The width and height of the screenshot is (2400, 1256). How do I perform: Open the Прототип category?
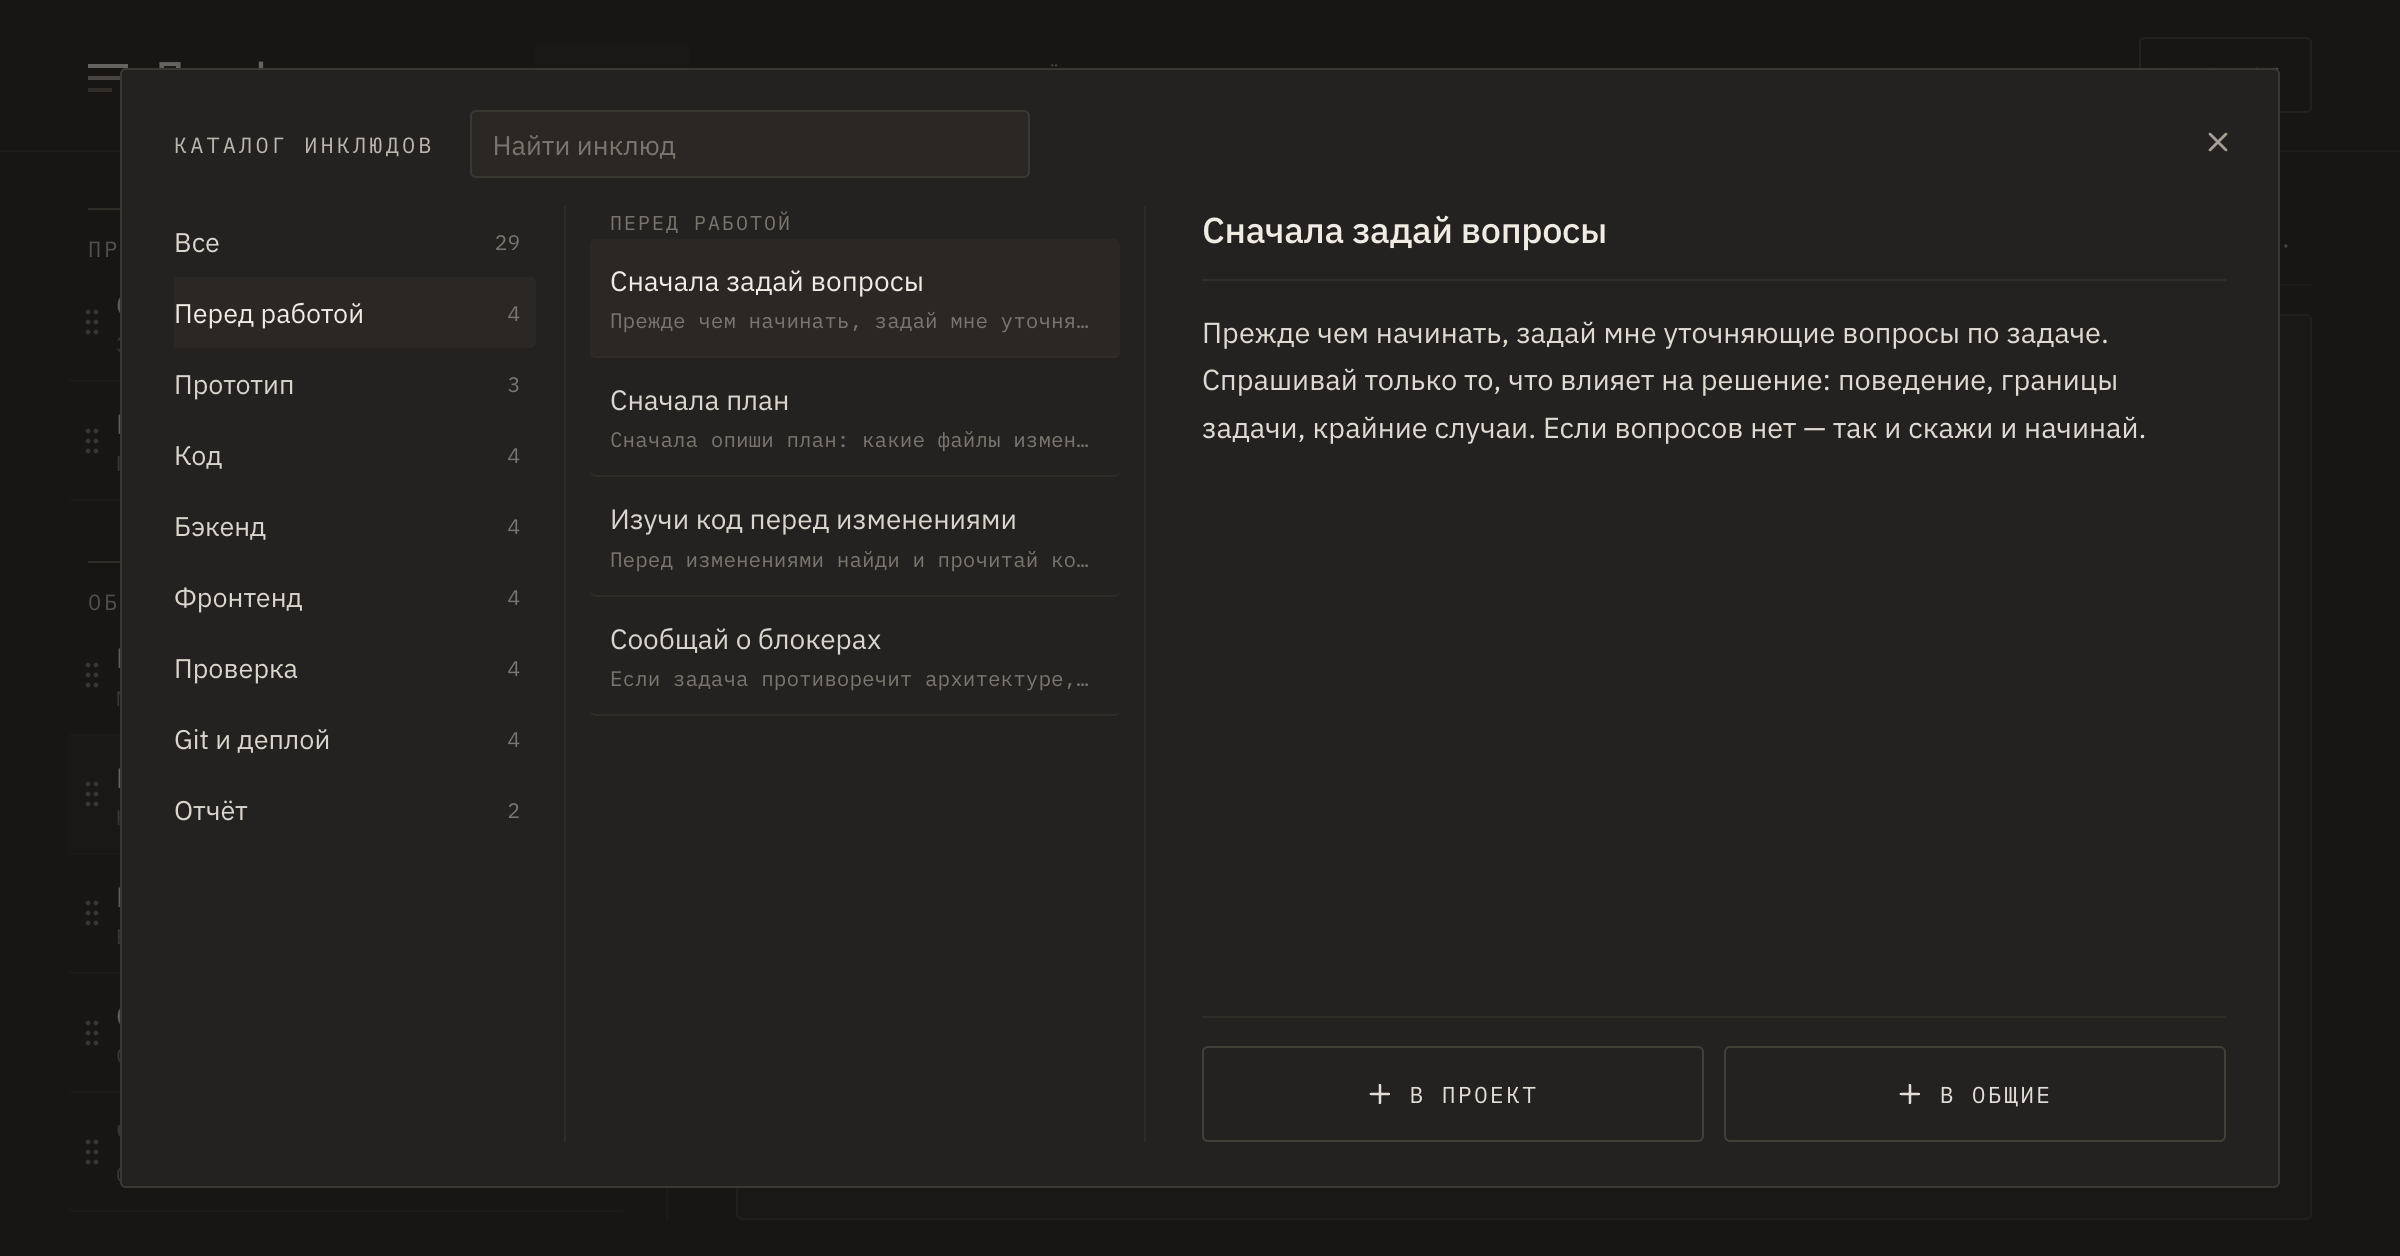(354, 384)
